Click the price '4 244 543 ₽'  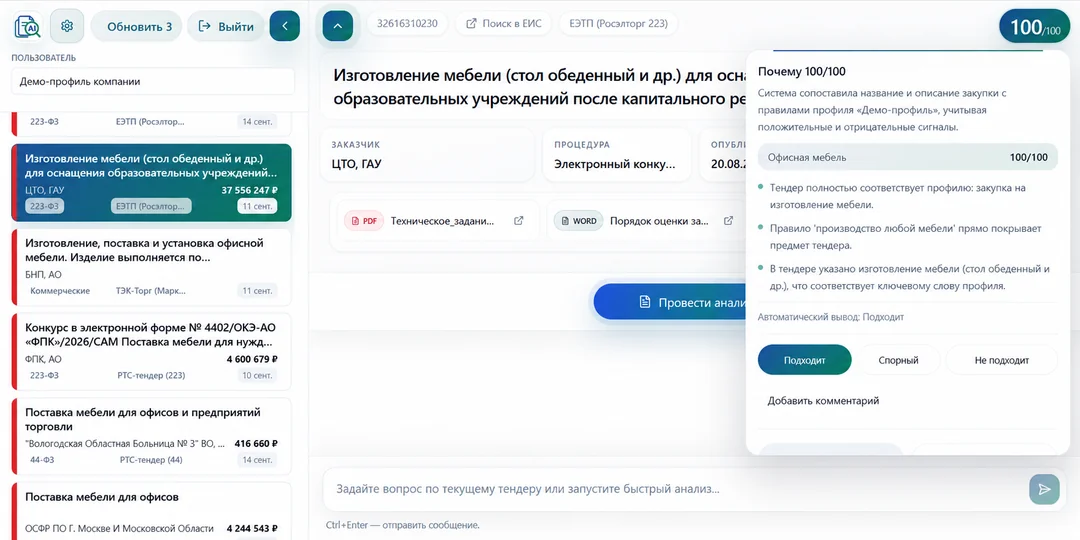pyautogui.click(x=252, y=528)
